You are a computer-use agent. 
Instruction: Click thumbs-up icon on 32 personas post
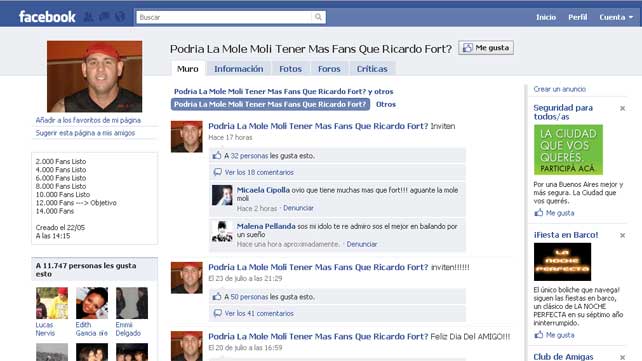pos(217,156)
